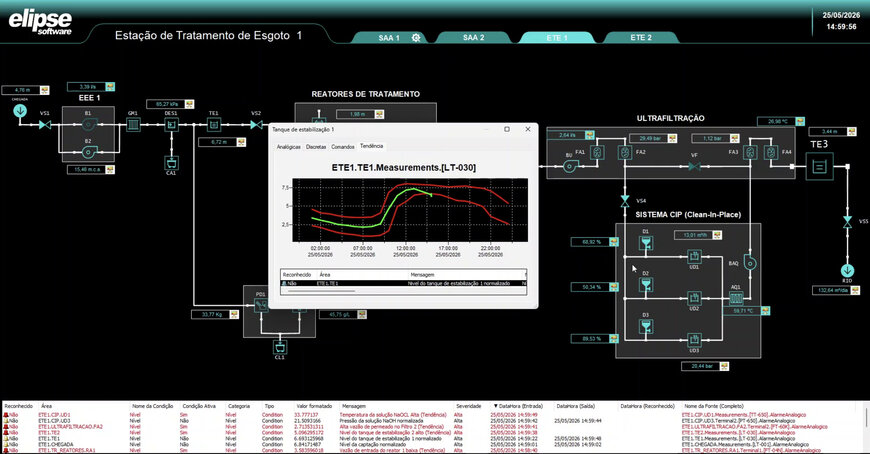Click the DES1 equipment icon

point(171,125)
